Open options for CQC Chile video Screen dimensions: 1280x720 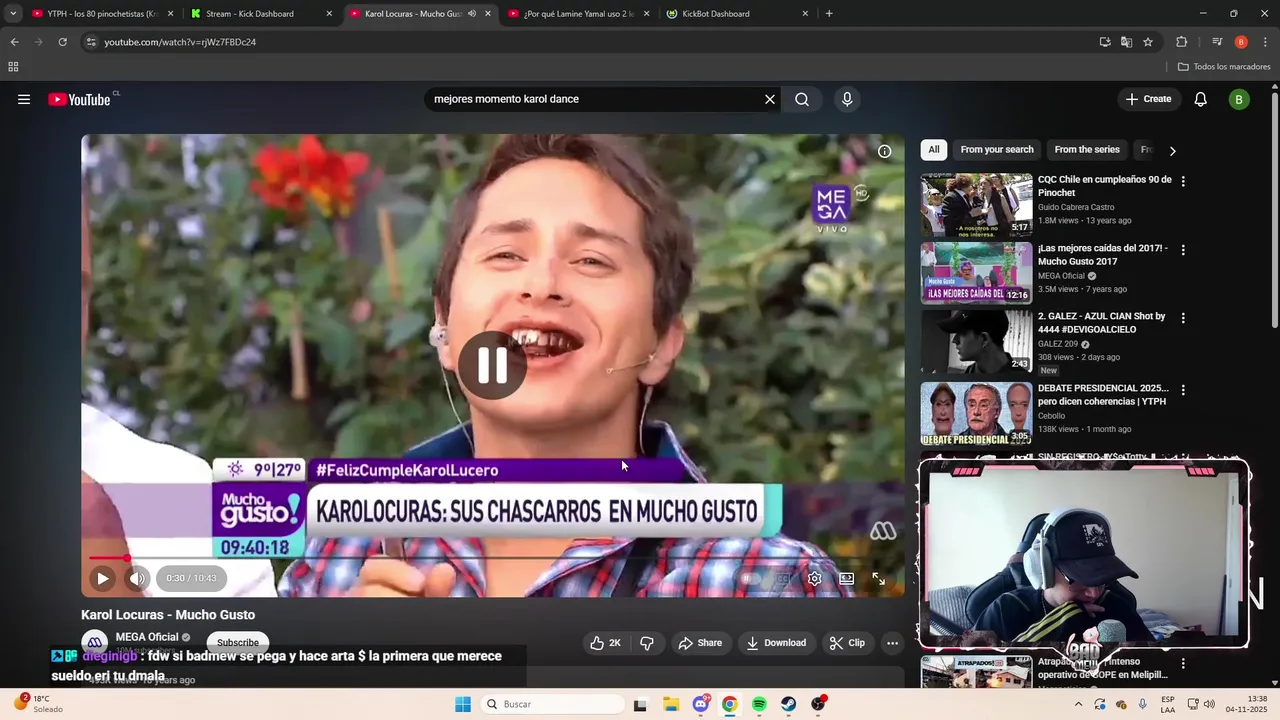[x=1183, y=182]
